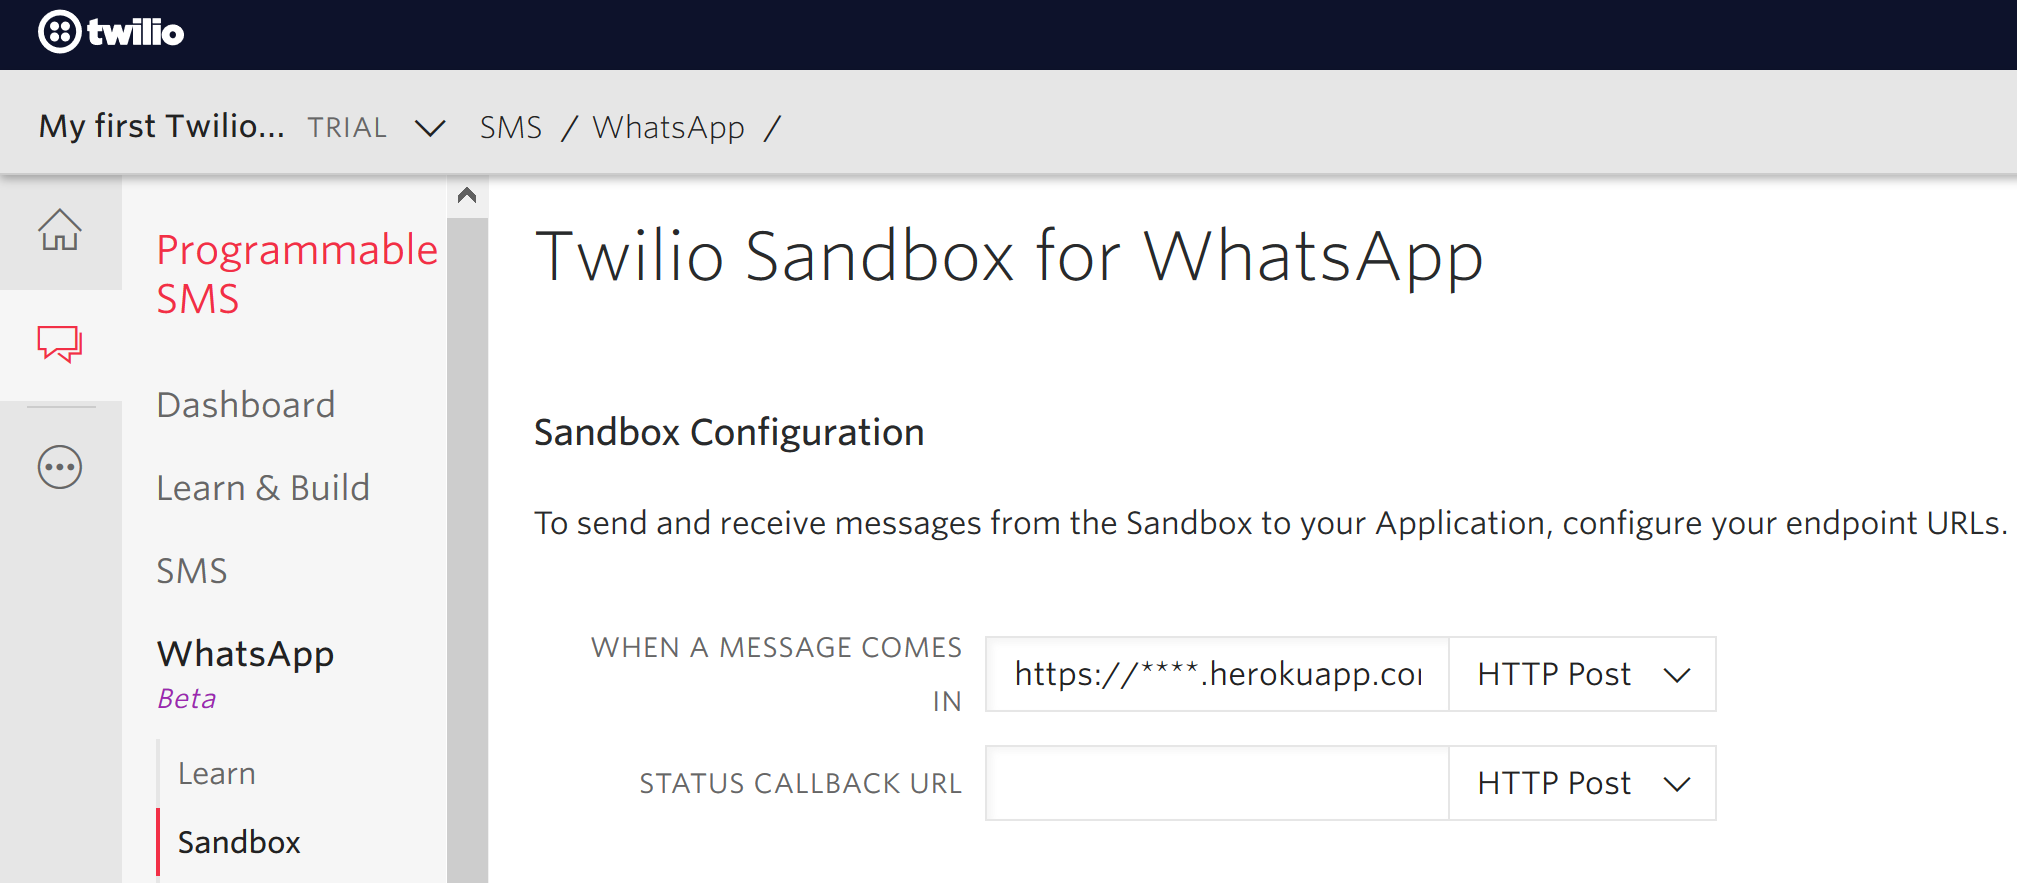Open My first Twilio project name
Image resolution: width=2017 pixels, height=883 pixels.
pyautogui.click(x=162, y=126)
